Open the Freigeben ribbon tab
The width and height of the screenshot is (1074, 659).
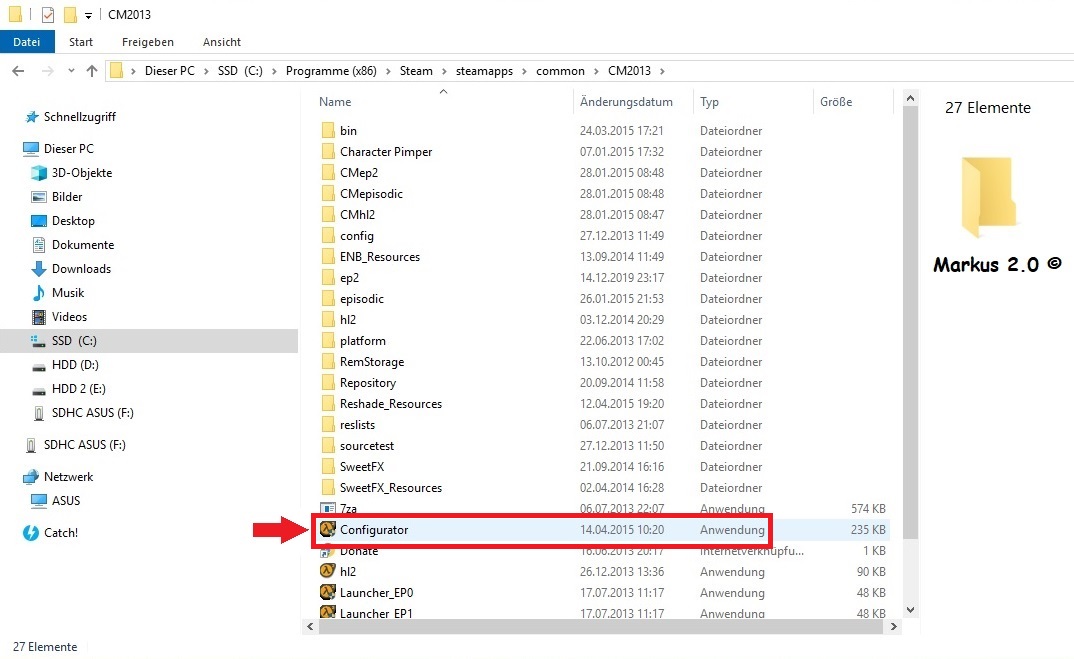(x=148, y=42)
